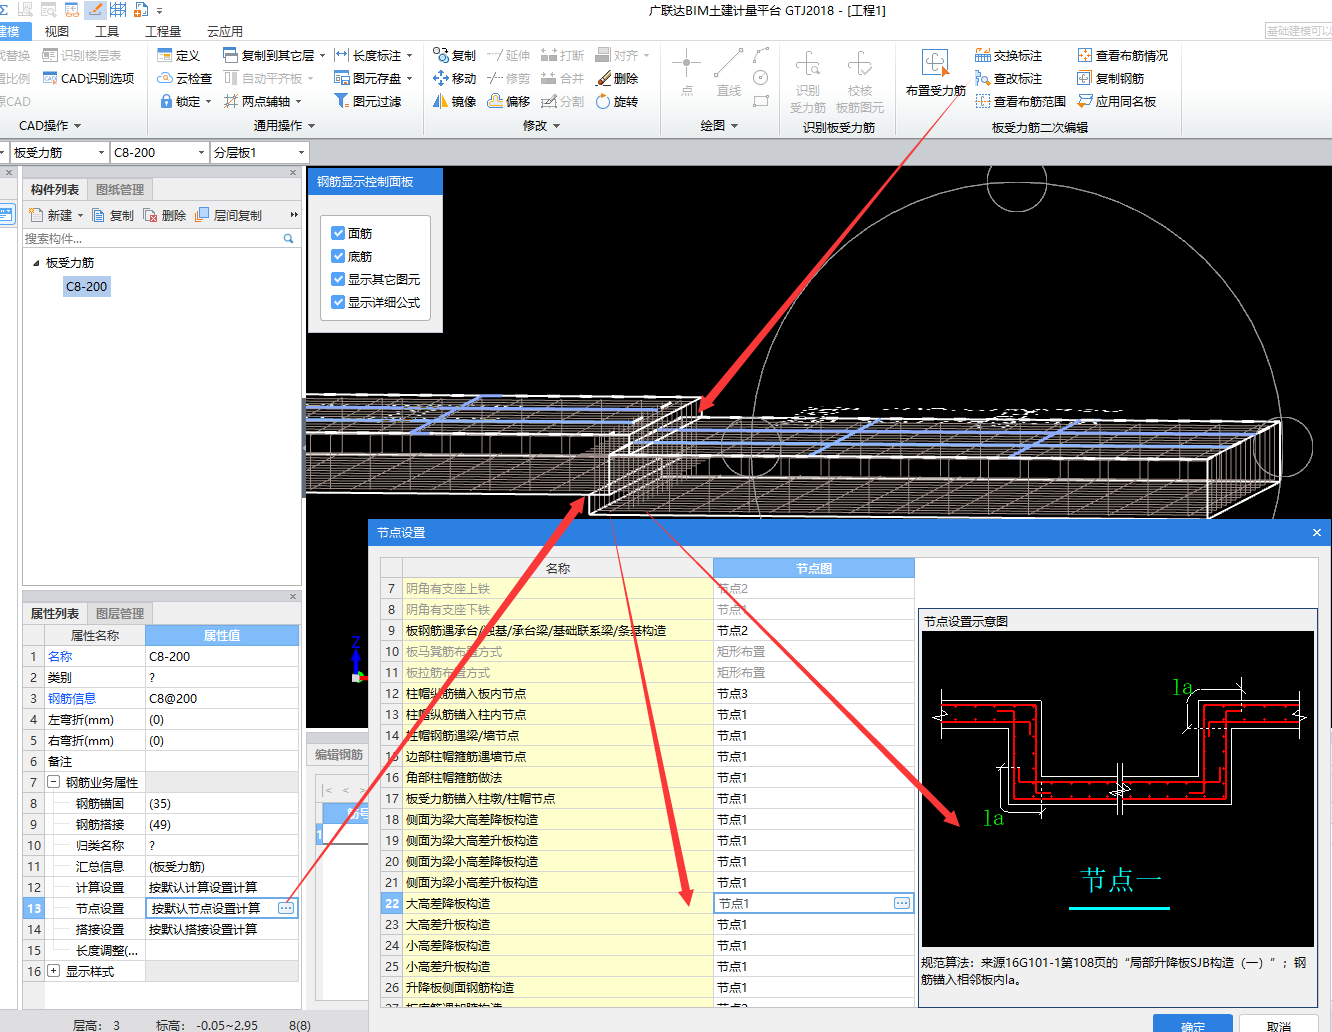The height and width of the screenshot is (1032, 1332).
Task: Select the 旋转 tool
Action: (616, 102)
